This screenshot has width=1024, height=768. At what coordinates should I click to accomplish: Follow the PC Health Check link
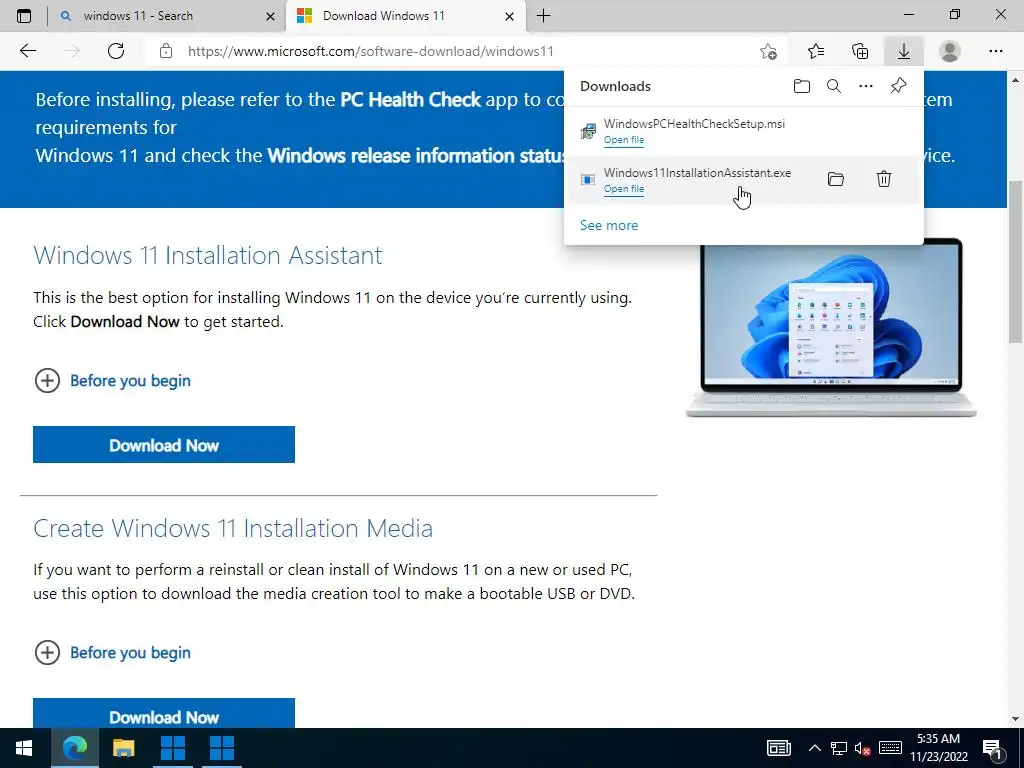click(x=410, y=99)
